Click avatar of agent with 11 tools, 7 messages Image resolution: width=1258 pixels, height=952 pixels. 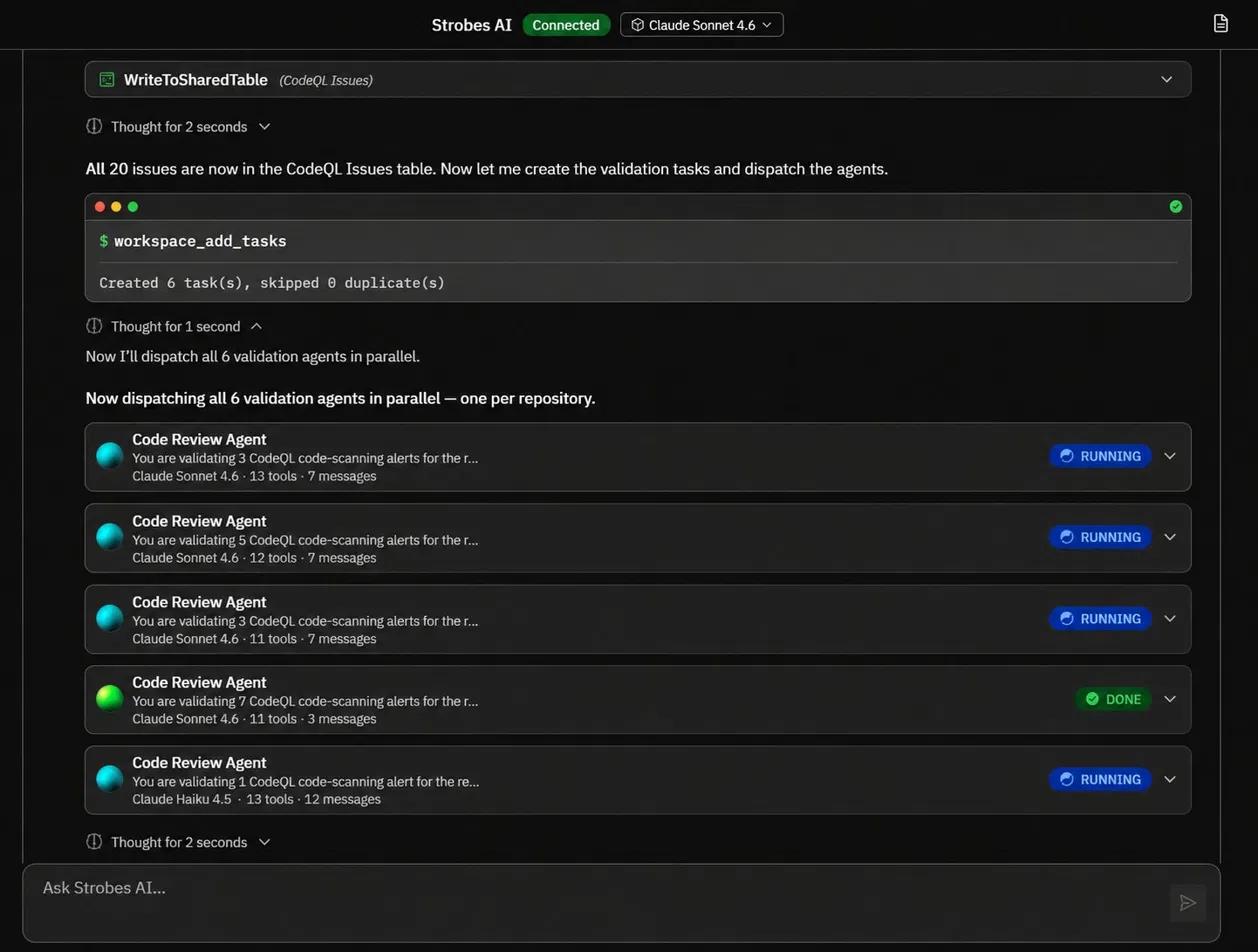coord(109,618)
